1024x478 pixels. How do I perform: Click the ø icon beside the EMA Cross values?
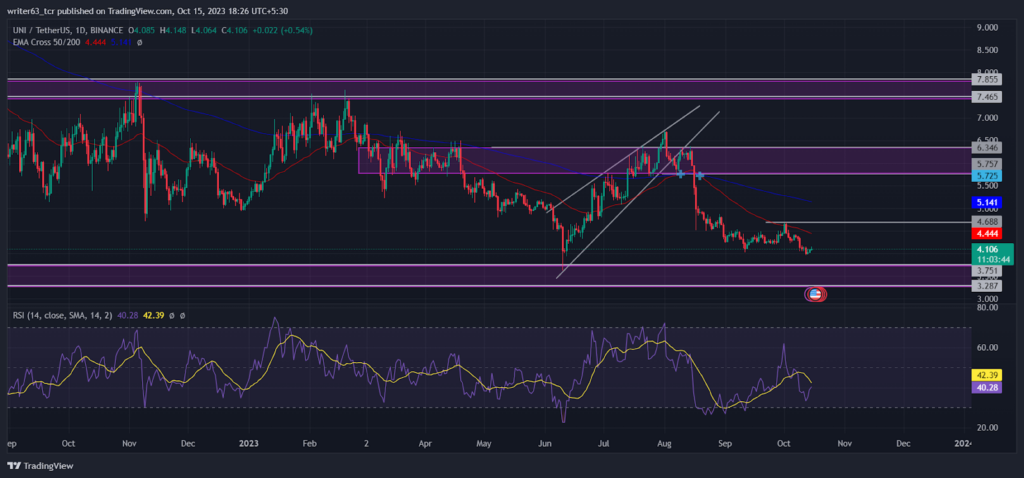point(140,42)
